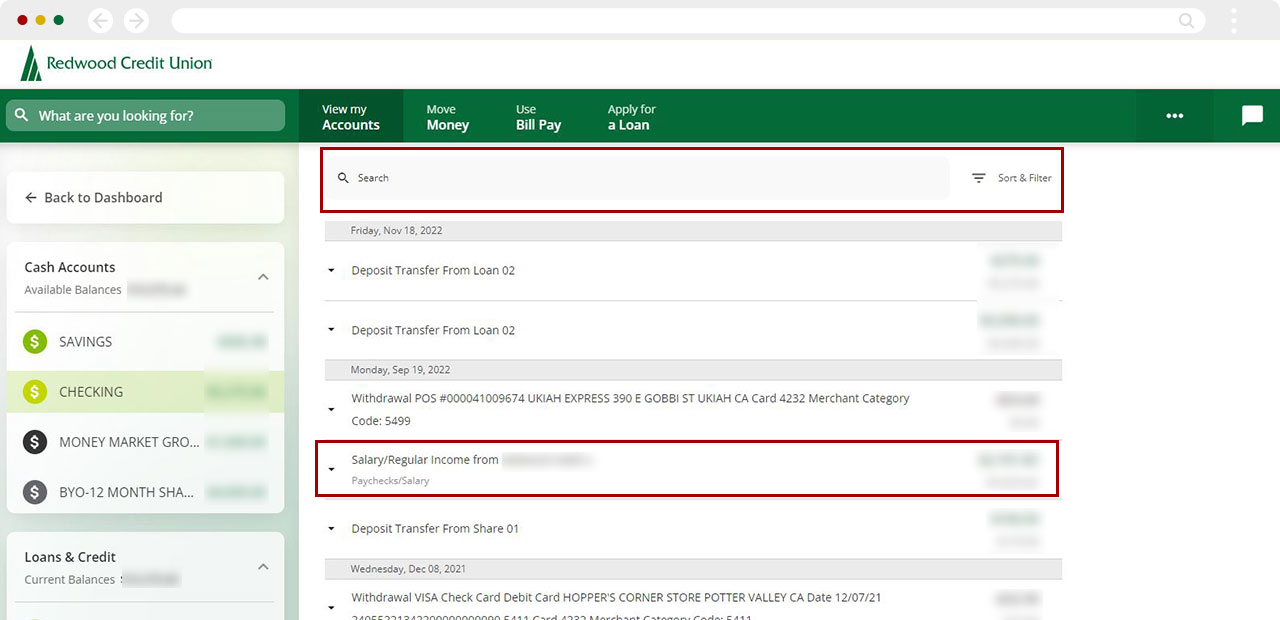Expand the Salary/Regular Income transaction
This screenshot has height=620, width=1280.
click(331, 470)
